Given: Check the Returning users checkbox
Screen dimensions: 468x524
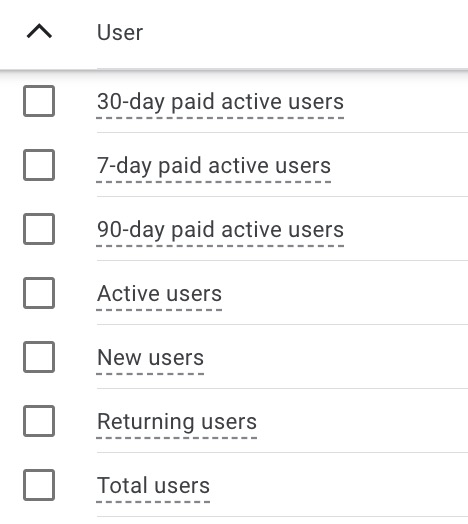Looking at the screenshot, I should coord(39,421).
